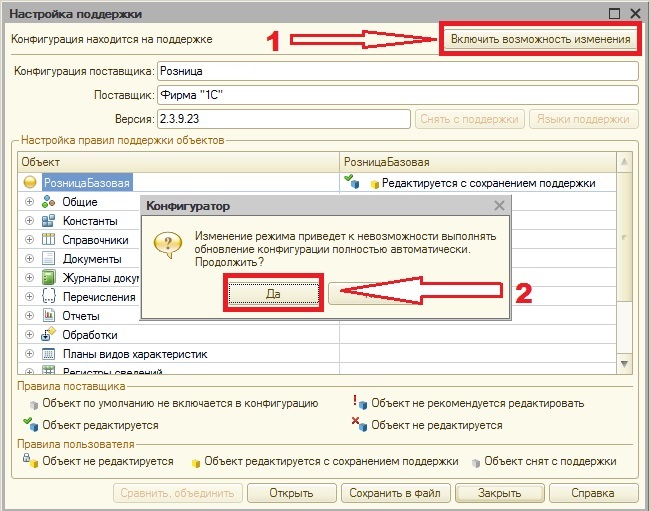This screenshot has width=651, height=511.
Task: Click the Обработки icon
Action: click(49, 334)
